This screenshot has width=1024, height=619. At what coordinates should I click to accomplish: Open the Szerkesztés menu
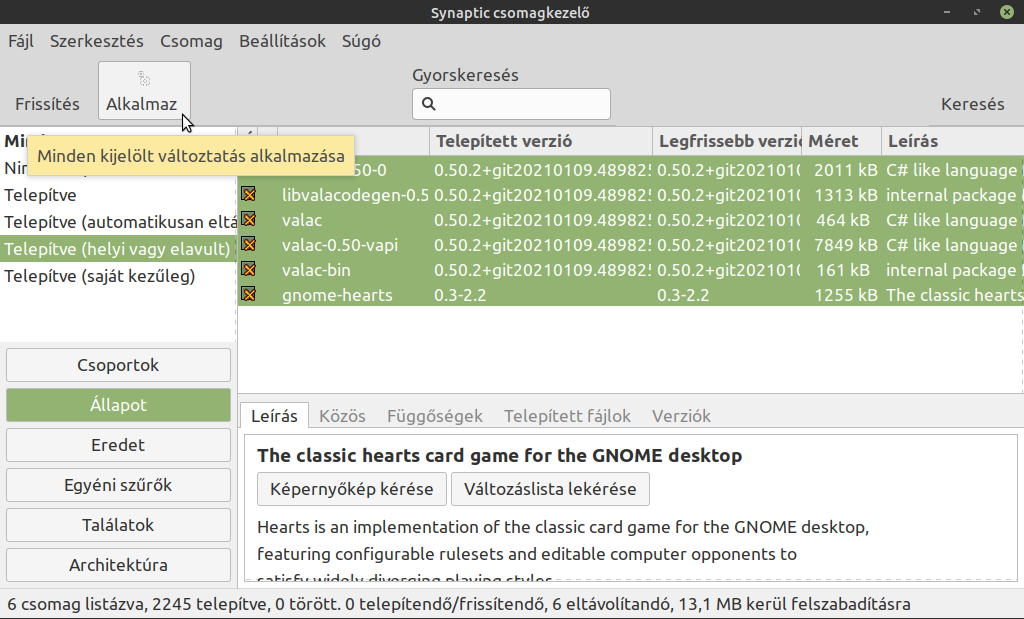coord(97,41)
